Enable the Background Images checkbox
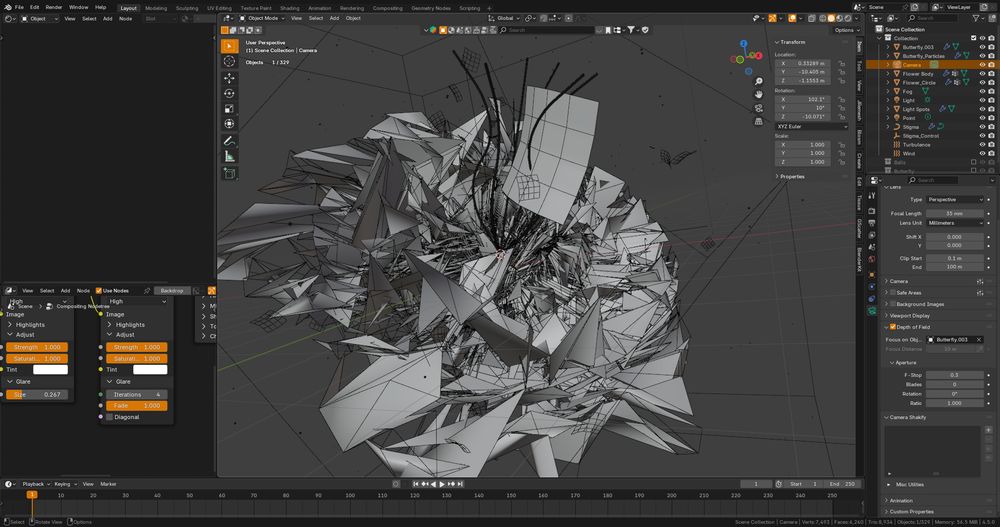 tap(893, 304)
